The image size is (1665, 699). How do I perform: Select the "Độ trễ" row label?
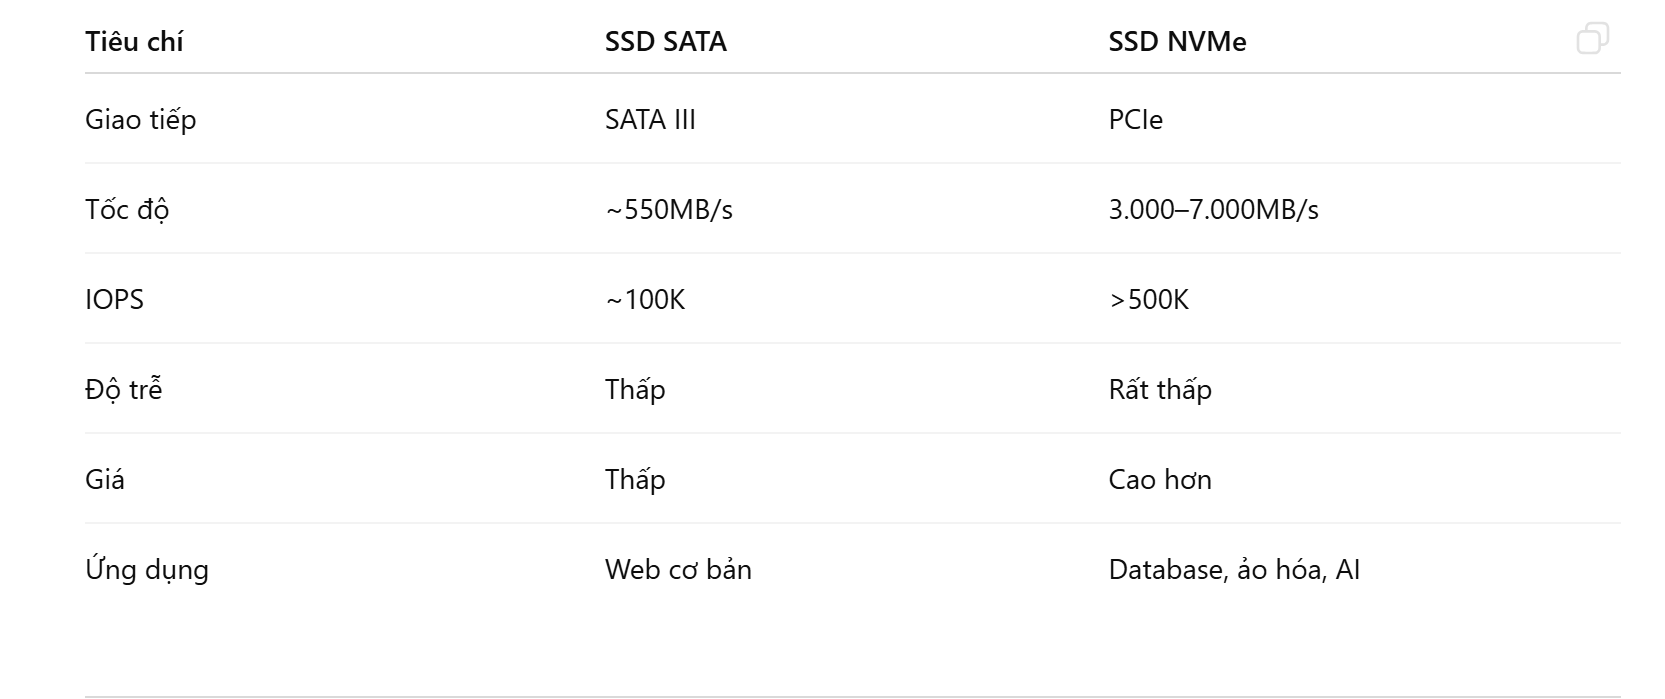[x=123, y=390]
